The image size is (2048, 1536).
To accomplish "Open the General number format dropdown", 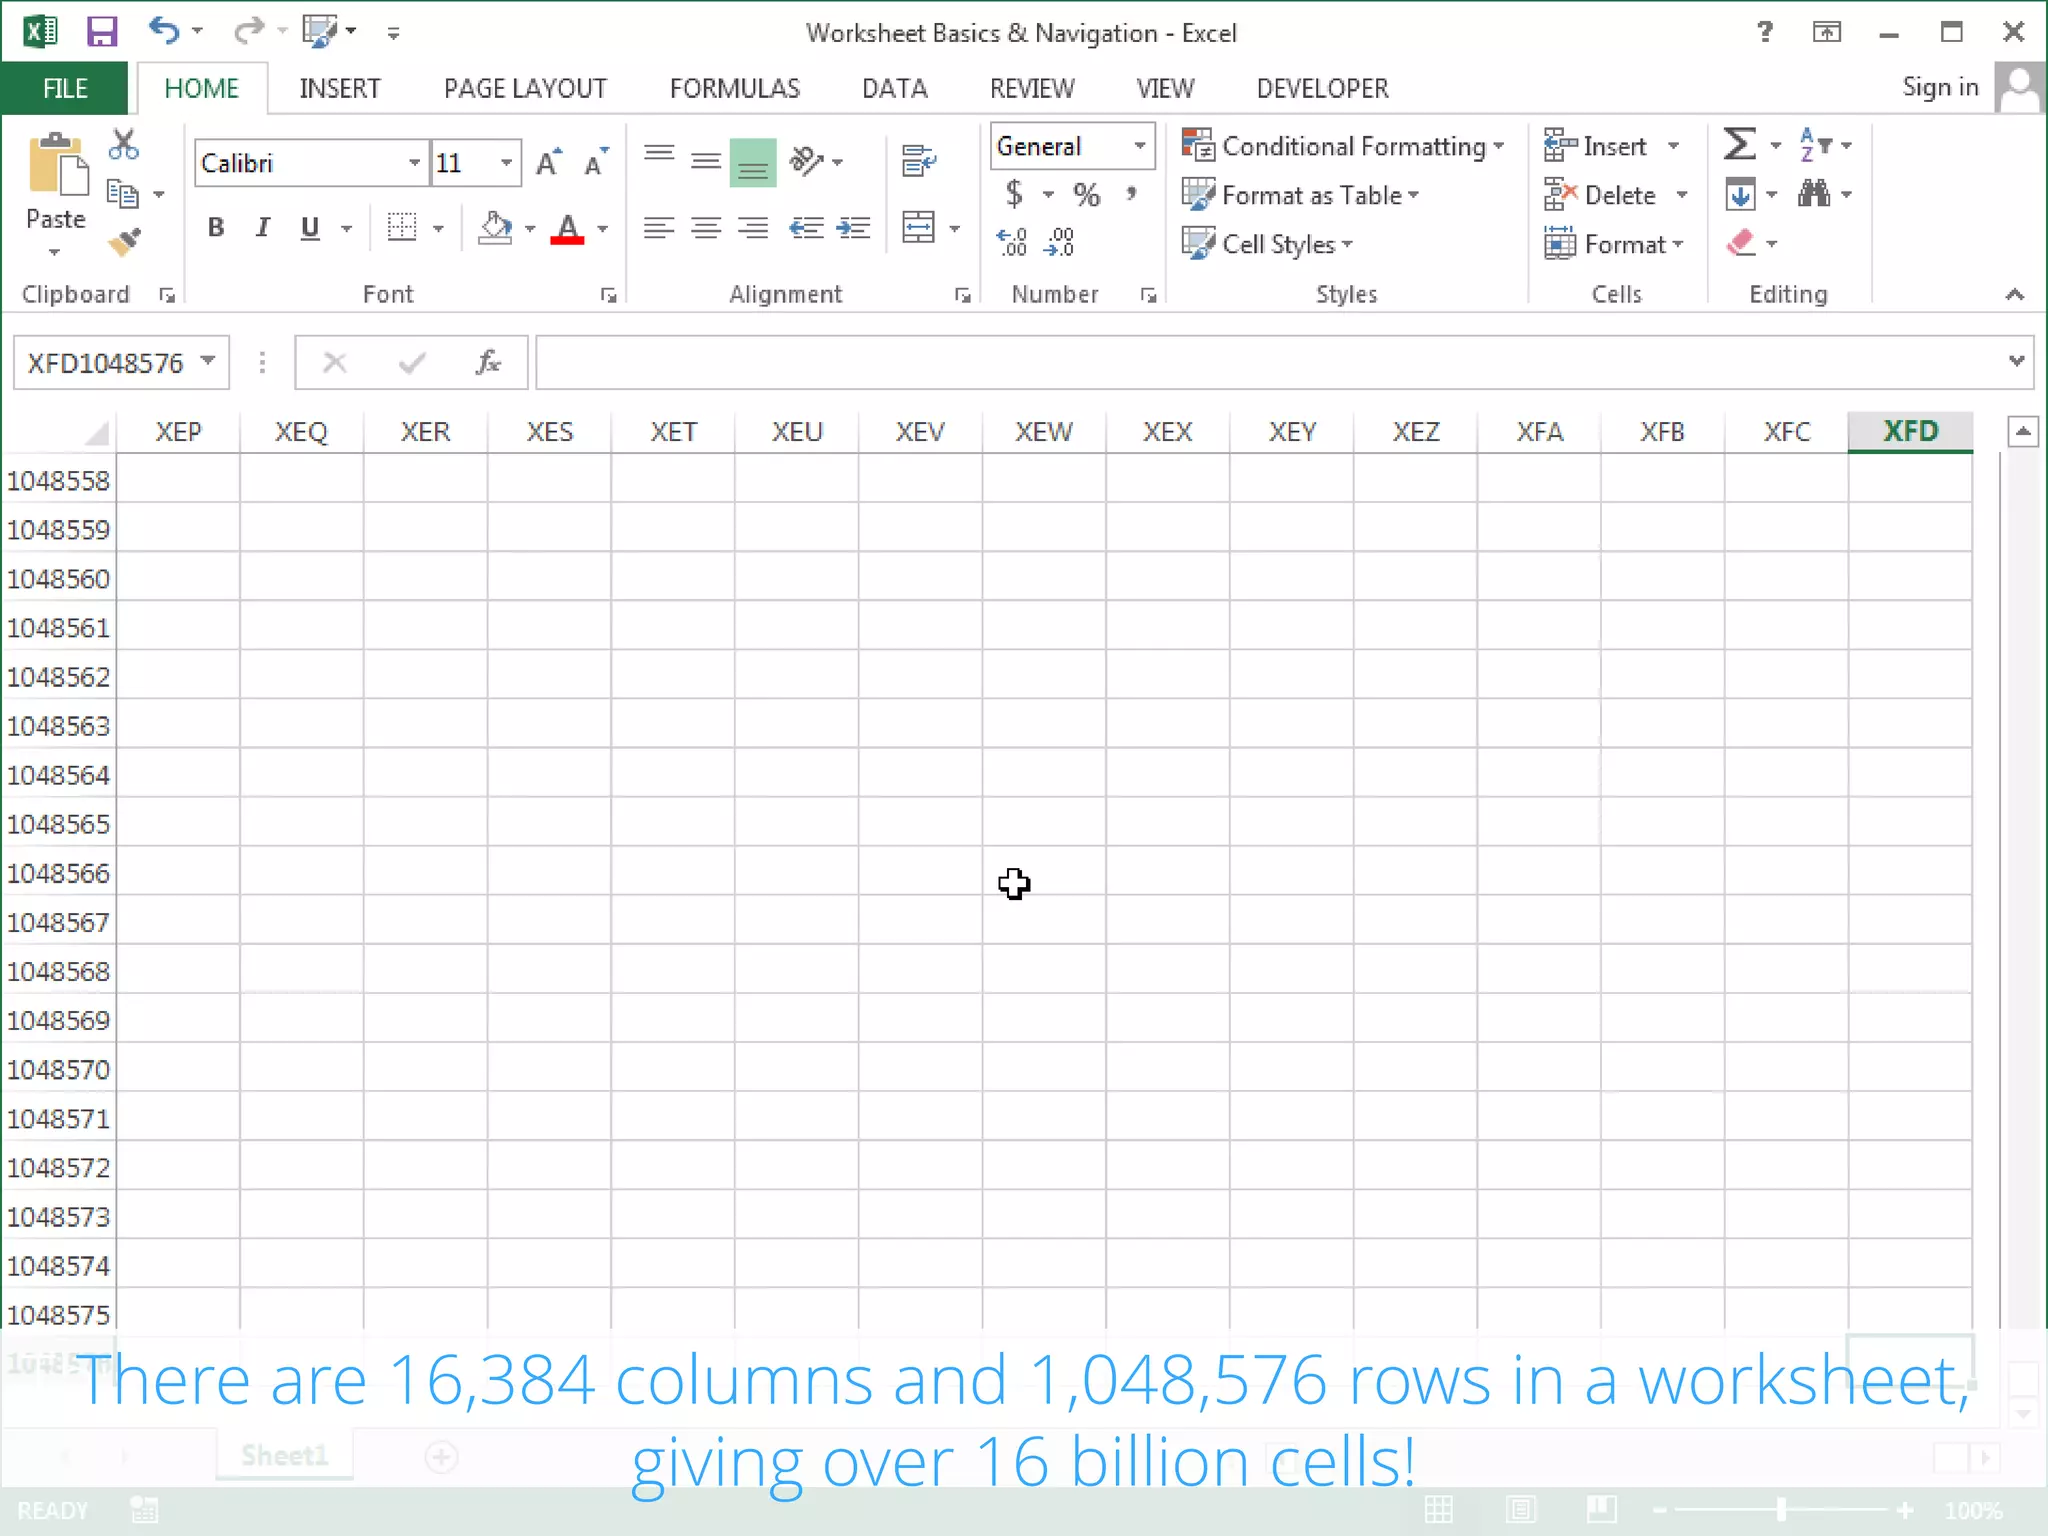I will click(x=1139, y=146).
